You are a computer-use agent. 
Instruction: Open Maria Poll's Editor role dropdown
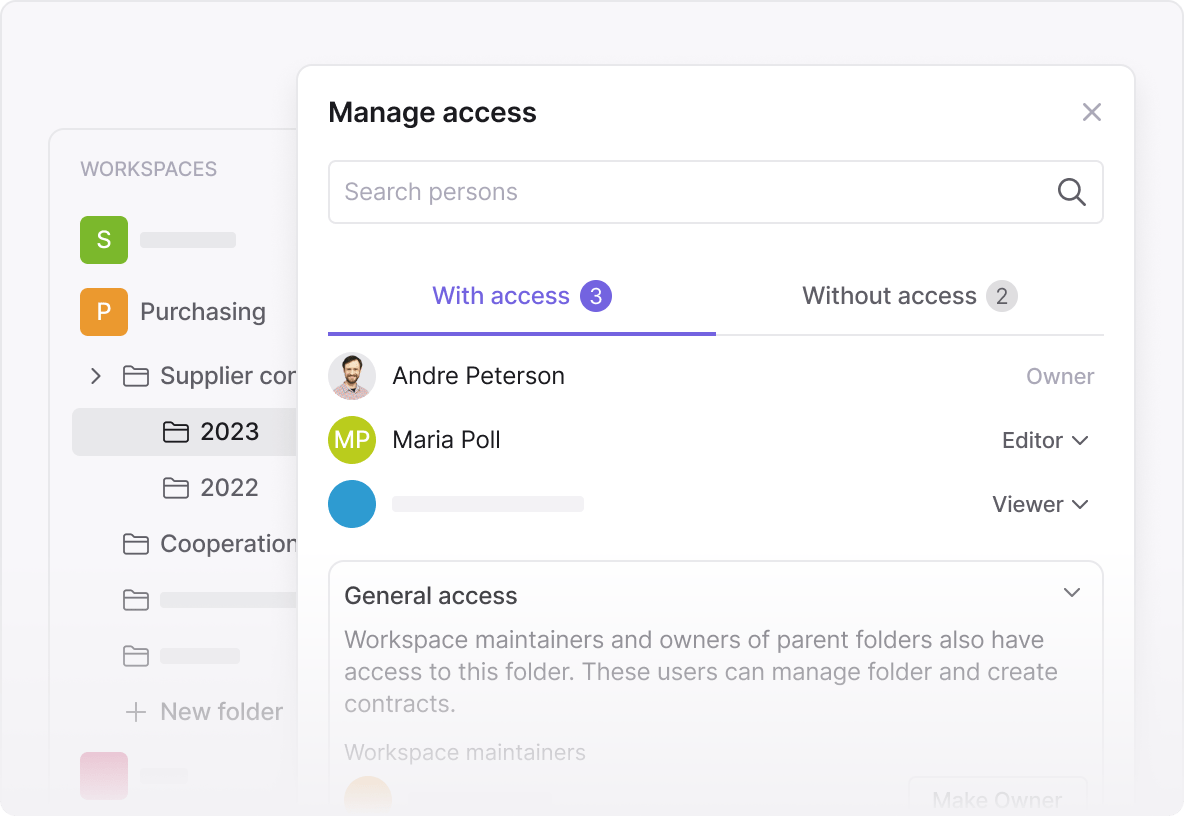1045,440
